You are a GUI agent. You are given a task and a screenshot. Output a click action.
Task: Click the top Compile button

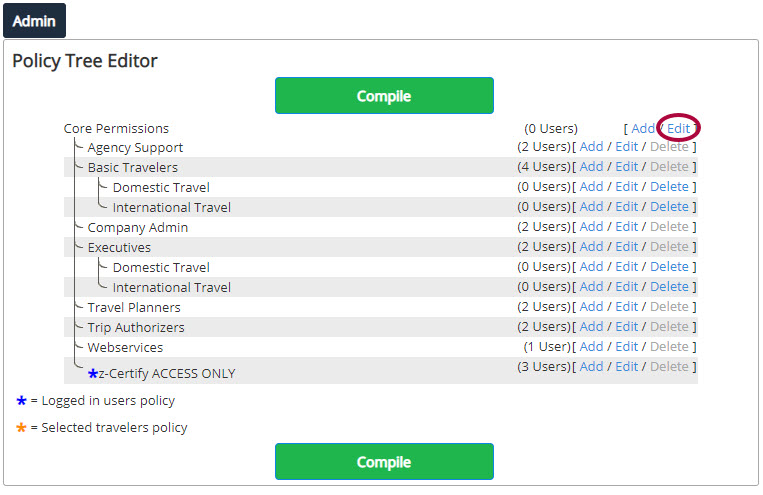coord(384,95)
